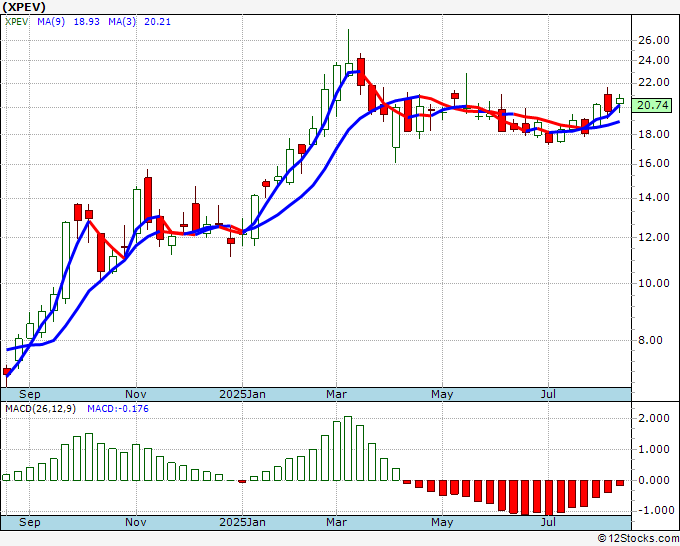Click Jul on the MACD panel axis

[x=548, y=522]
